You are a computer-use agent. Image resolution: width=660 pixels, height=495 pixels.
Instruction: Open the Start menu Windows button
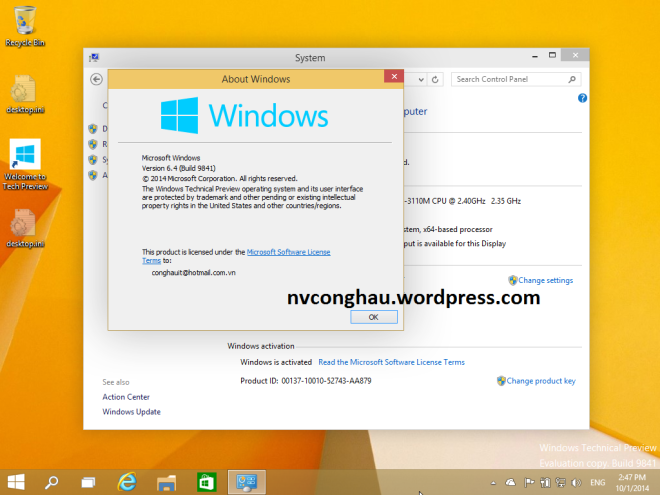point(16,482)
